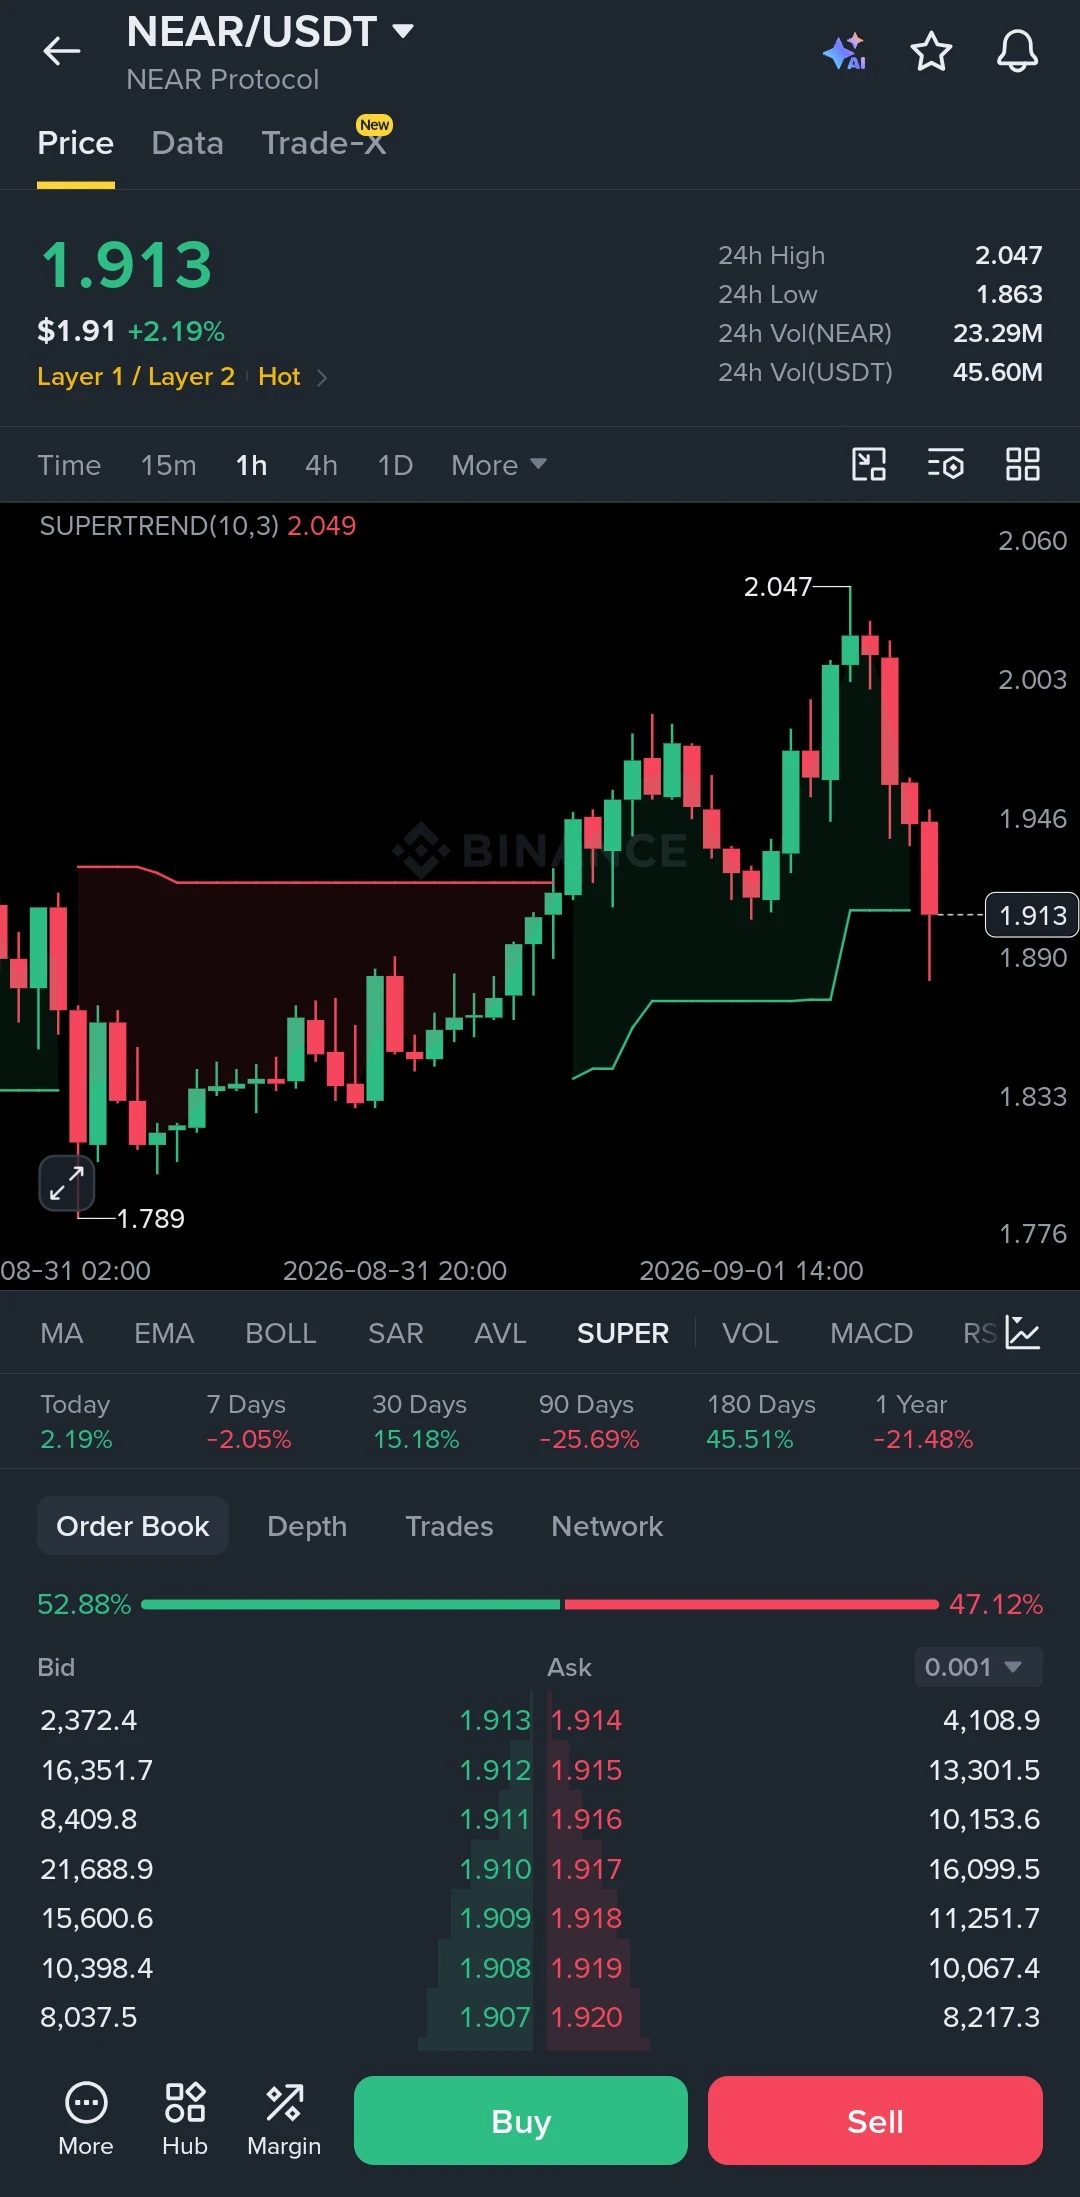Toggle the SAR indicator
Viewport: 1080px width, 2197px height.
396,1333
